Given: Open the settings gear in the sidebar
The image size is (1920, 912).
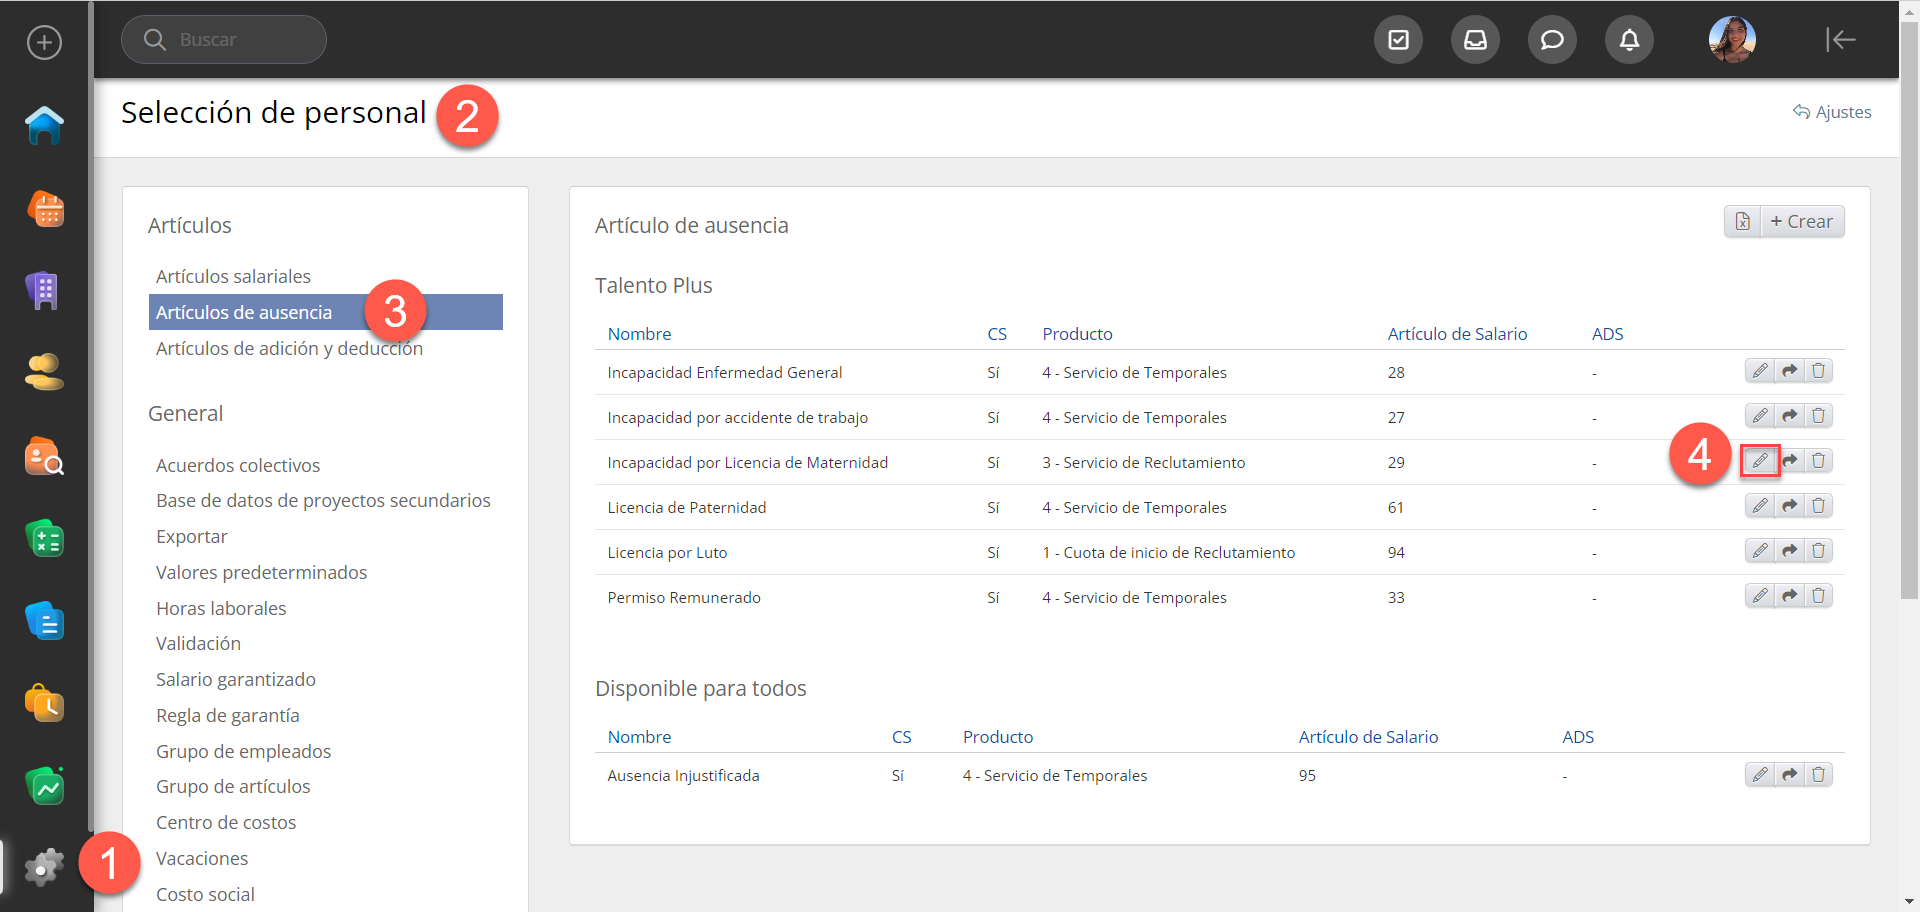Looking at the screenshot, I should pos(44,867).
